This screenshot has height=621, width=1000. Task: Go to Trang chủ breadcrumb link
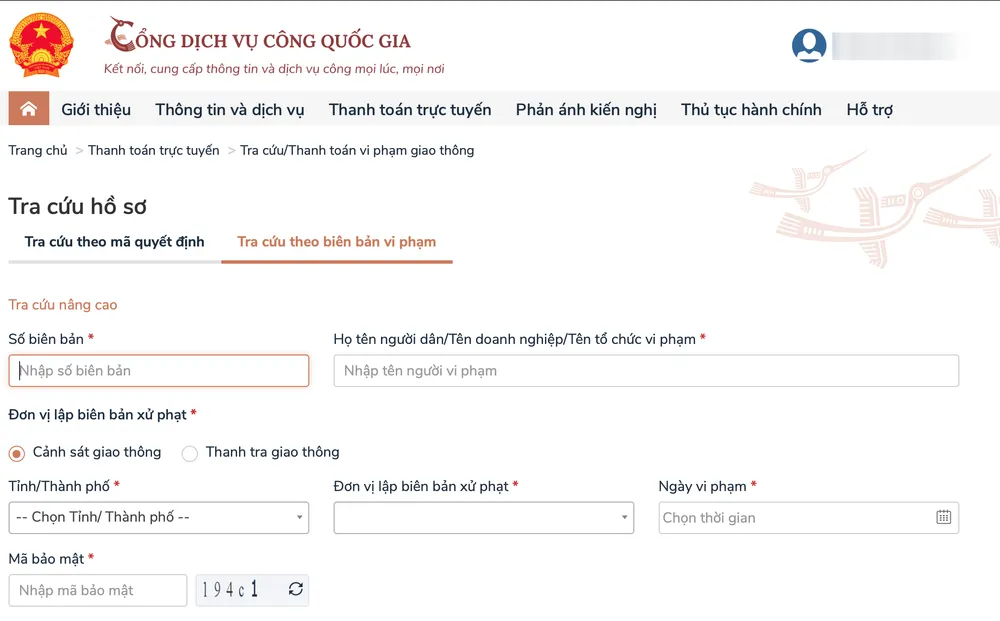tap(38, 150)
